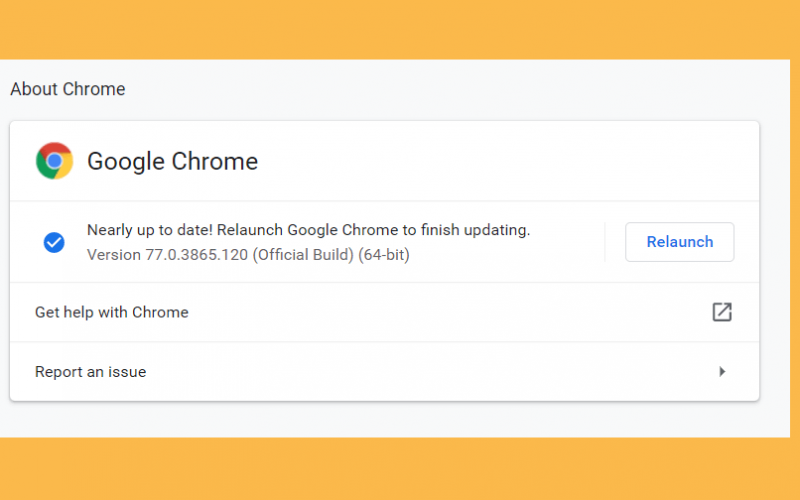Click the blue checkmark update status icon
Screen dimensions: 800x500
pos(54,242)
